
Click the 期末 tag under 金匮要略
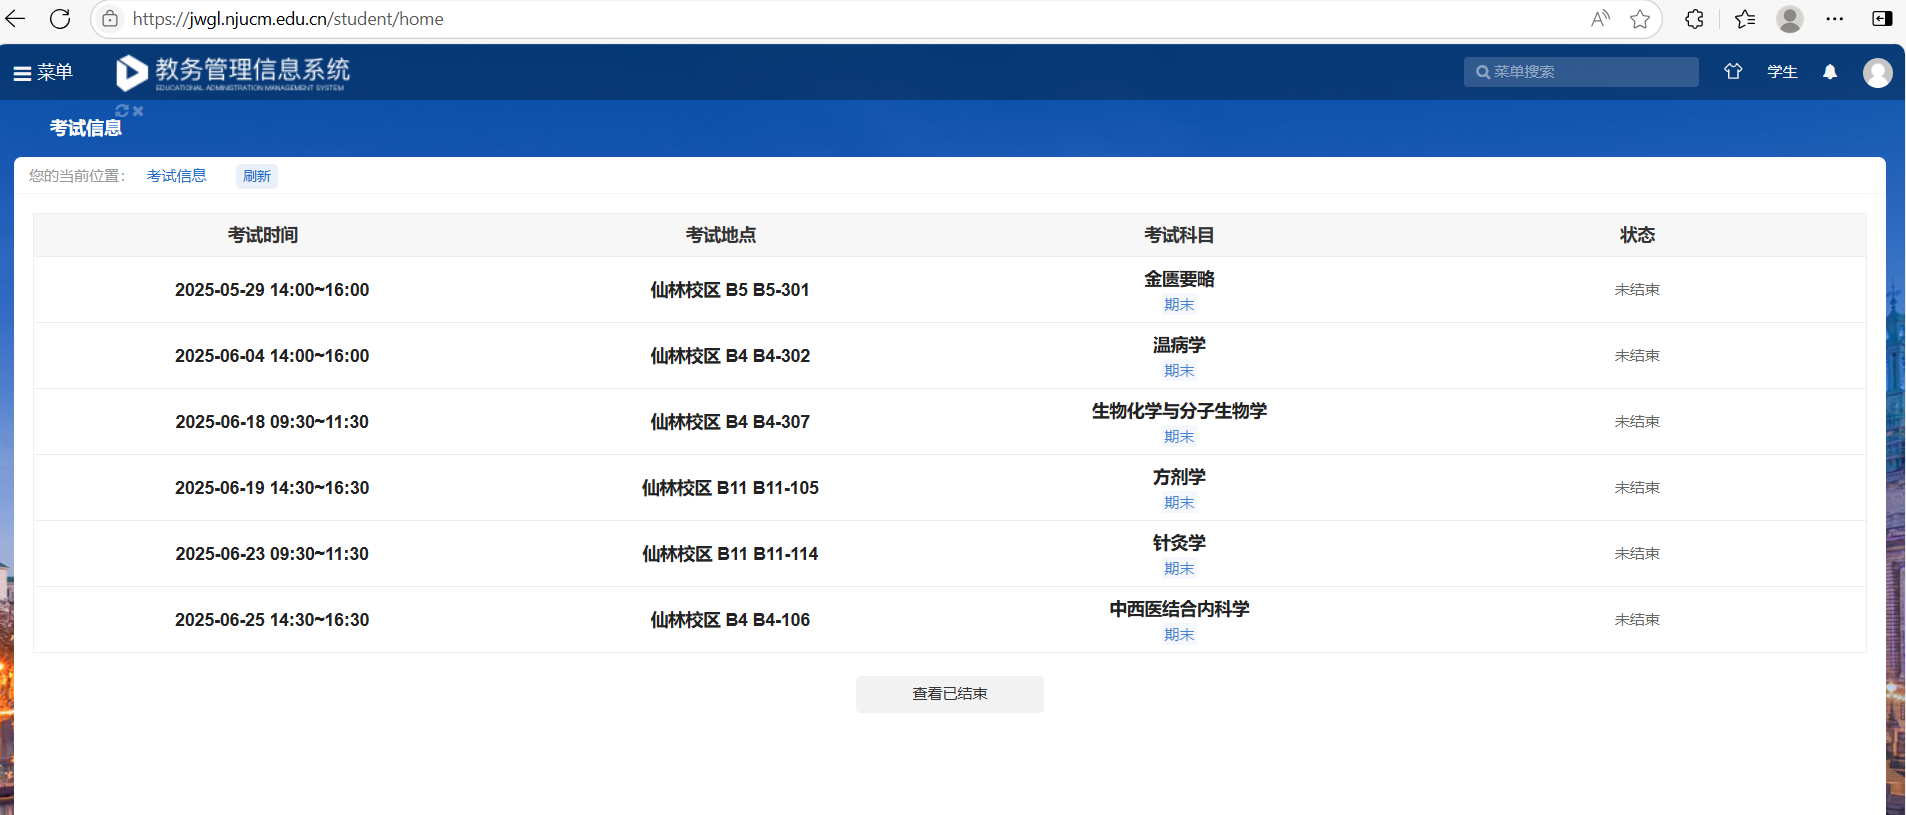click(x=1179, y=305)
